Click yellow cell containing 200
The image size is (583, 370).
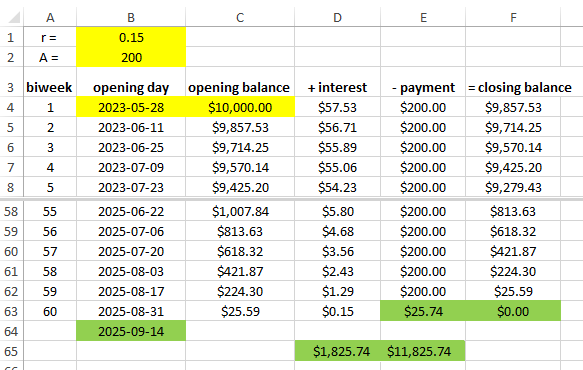(x=131, y=57)
